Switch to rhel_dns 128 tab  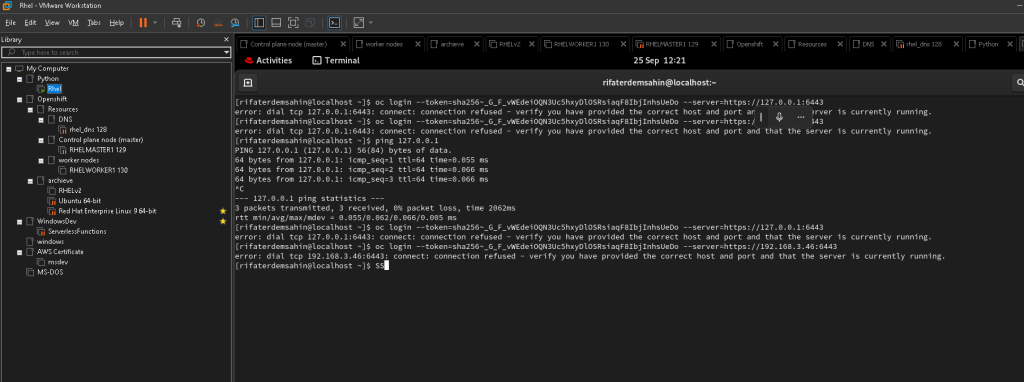(x=923, y=44)
